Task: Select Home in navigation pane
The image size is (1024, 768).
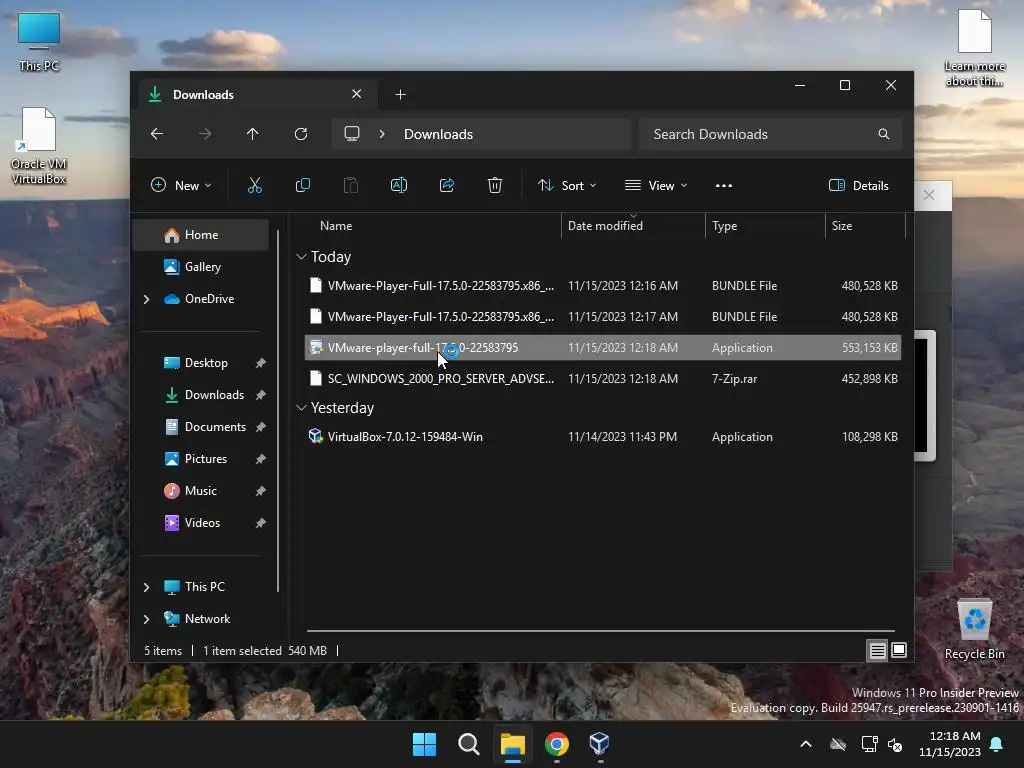Action: point(201,234)
